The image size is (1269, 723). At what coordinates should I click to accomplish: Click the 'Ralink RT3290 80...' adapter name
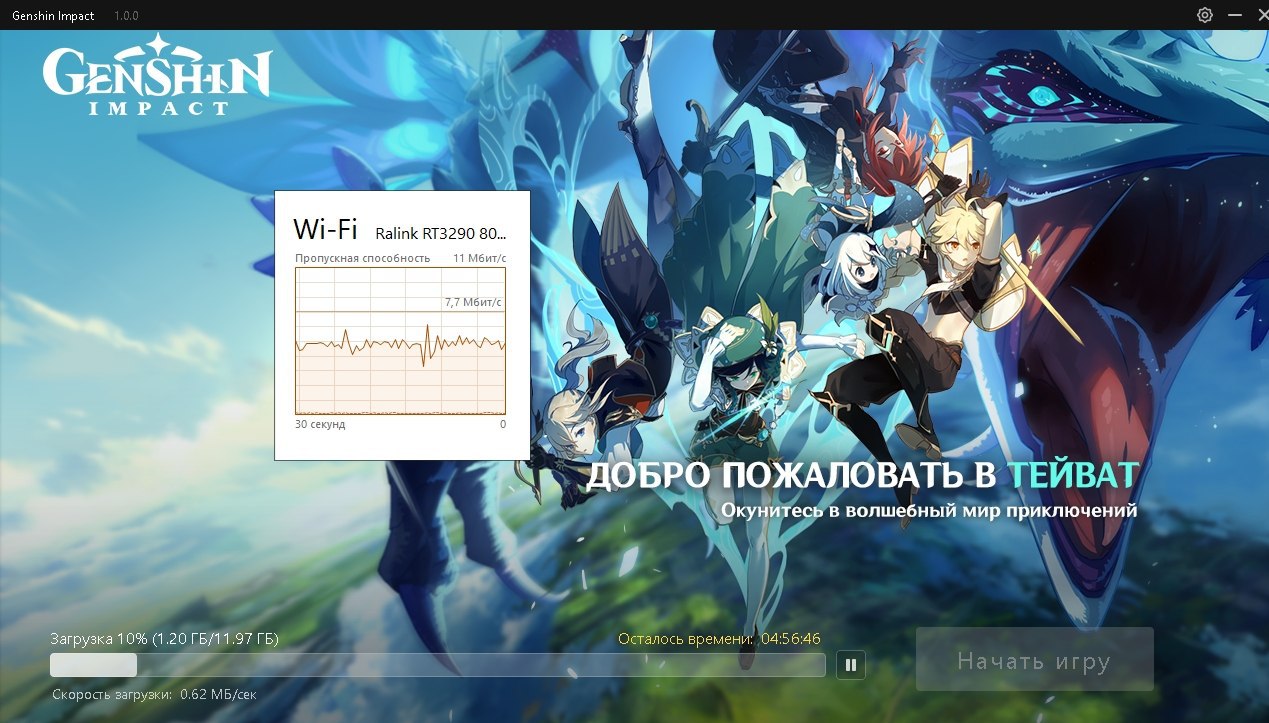click(441, 234)
